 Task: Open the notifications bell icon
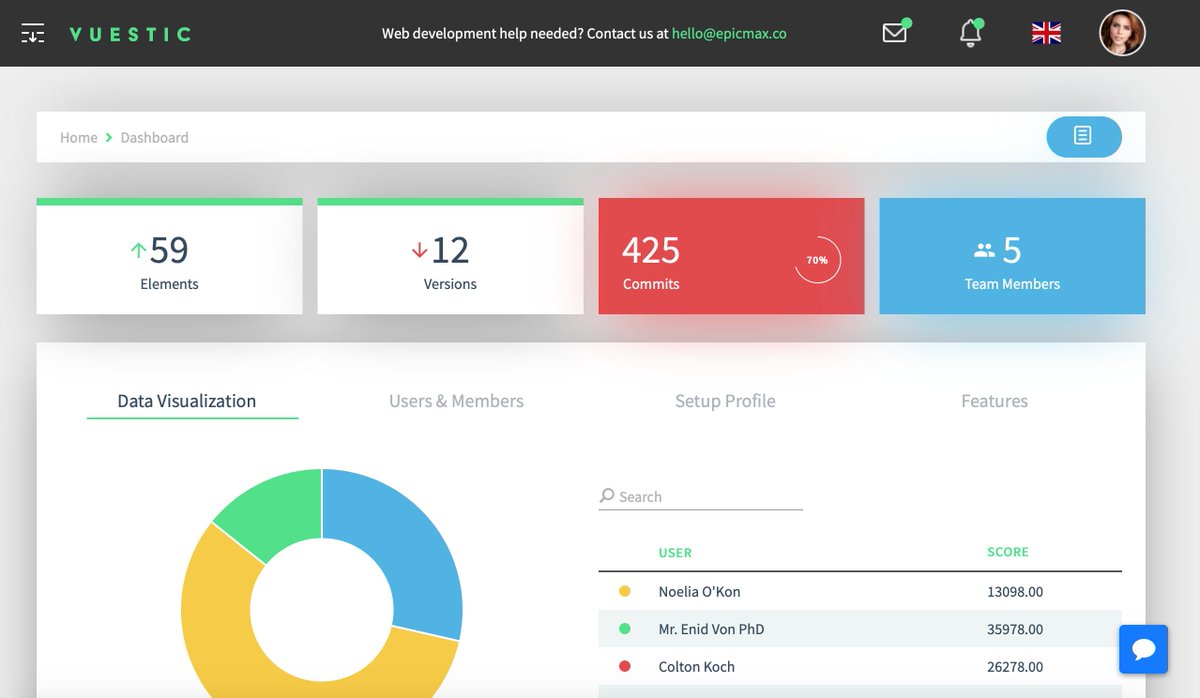[x=970, y=33]
